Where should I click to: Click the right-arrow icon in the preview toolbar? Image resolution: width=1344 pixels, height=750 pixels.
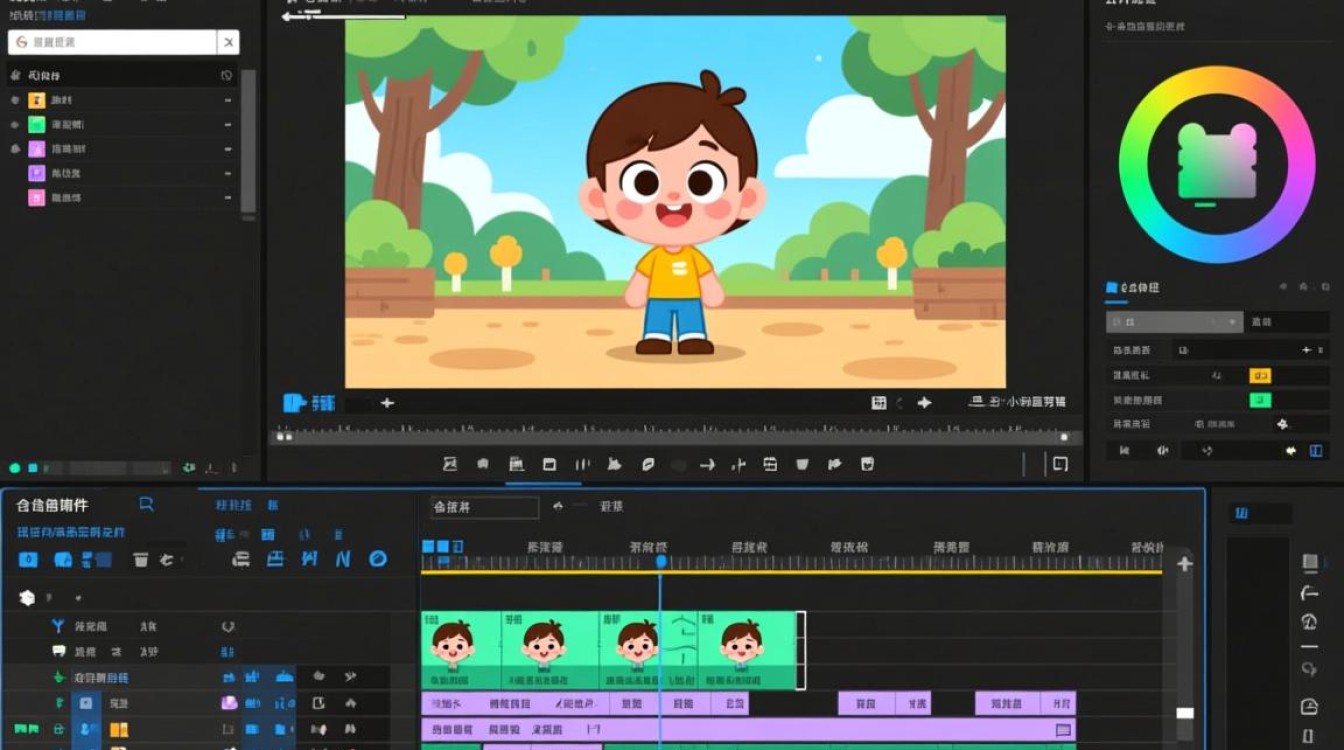click(x=707, y=464)
